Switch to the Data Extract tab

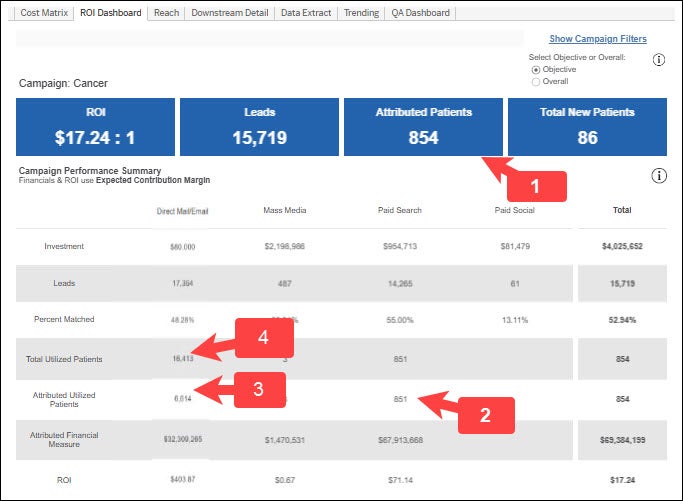[x=305, y=13]
